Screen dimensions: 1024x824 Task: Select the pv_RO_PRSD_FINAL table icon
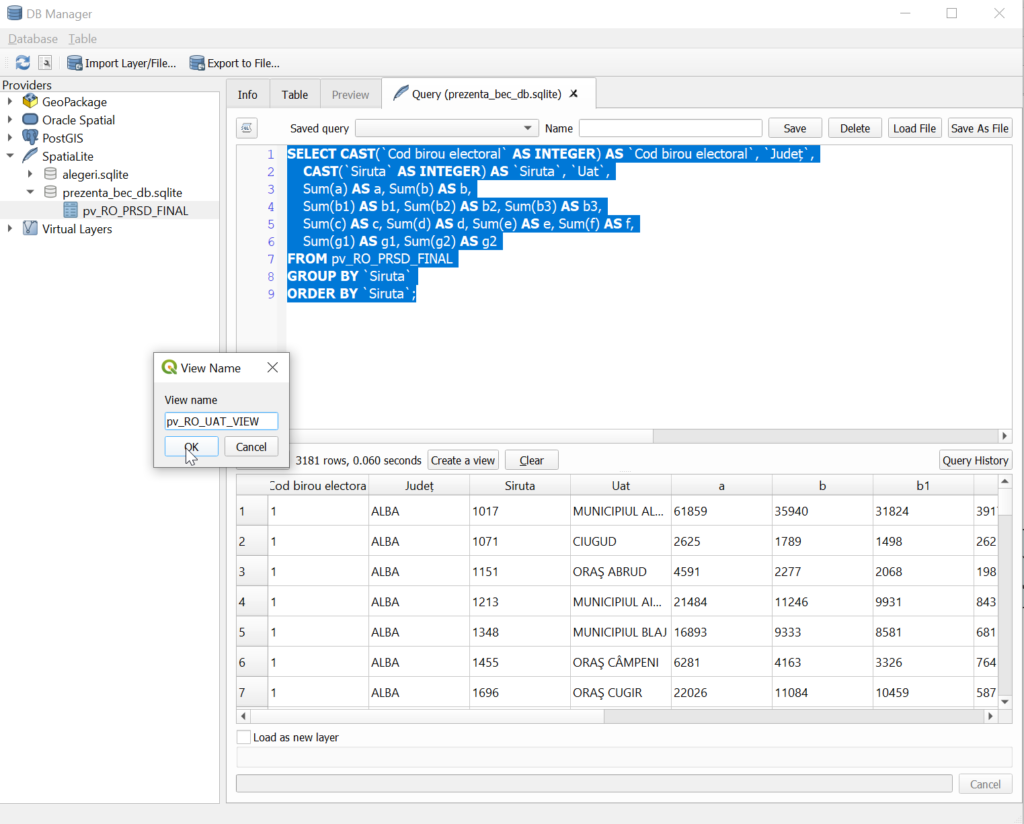71,210
